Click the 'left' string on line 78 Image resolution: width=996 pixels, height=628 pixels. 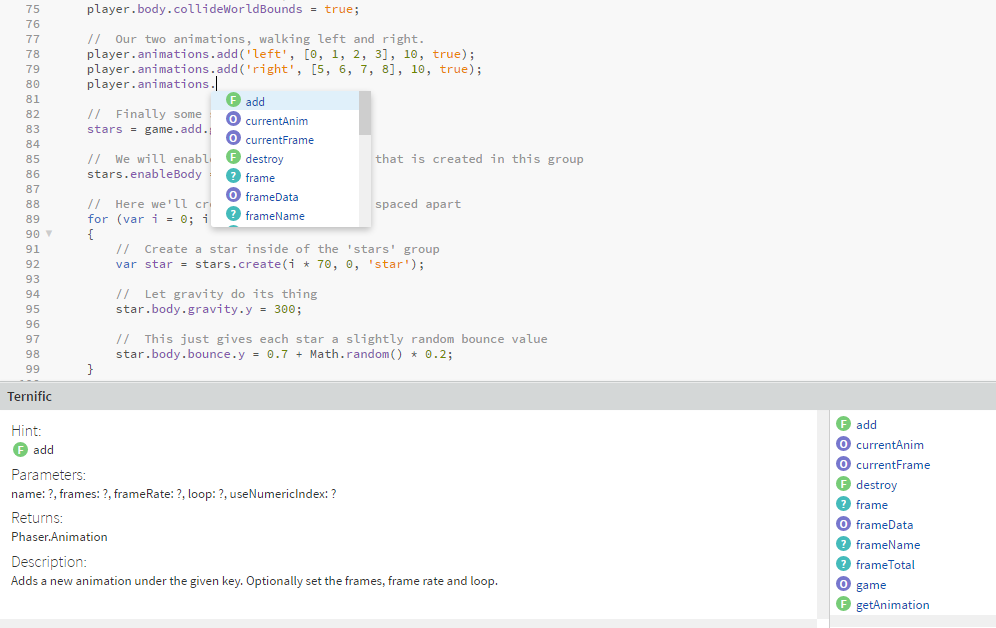pos(267,54)
